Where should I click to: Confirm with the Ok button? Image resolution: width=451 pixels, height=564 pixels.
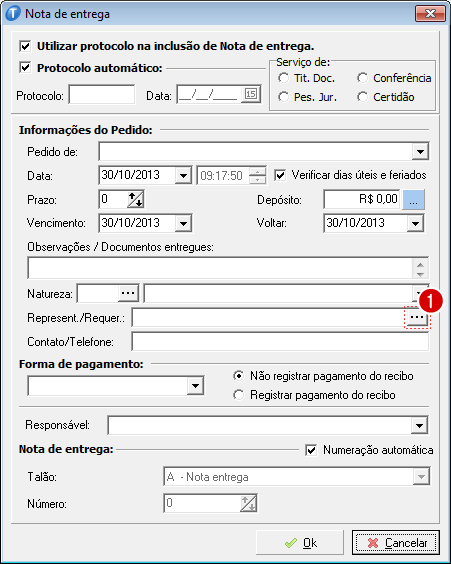(300, 543)
